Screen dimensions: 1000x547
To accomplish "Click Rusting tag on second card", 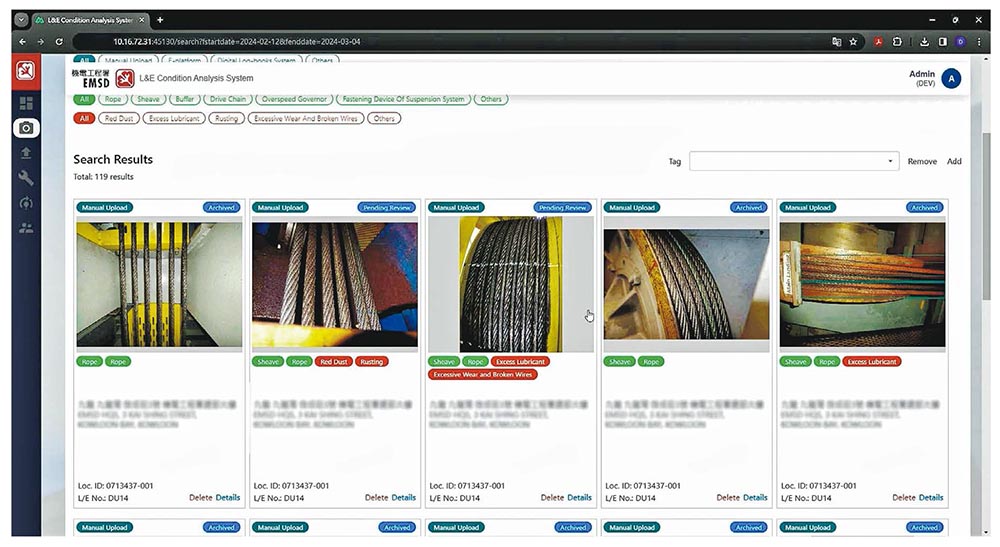I will [371, 361].
